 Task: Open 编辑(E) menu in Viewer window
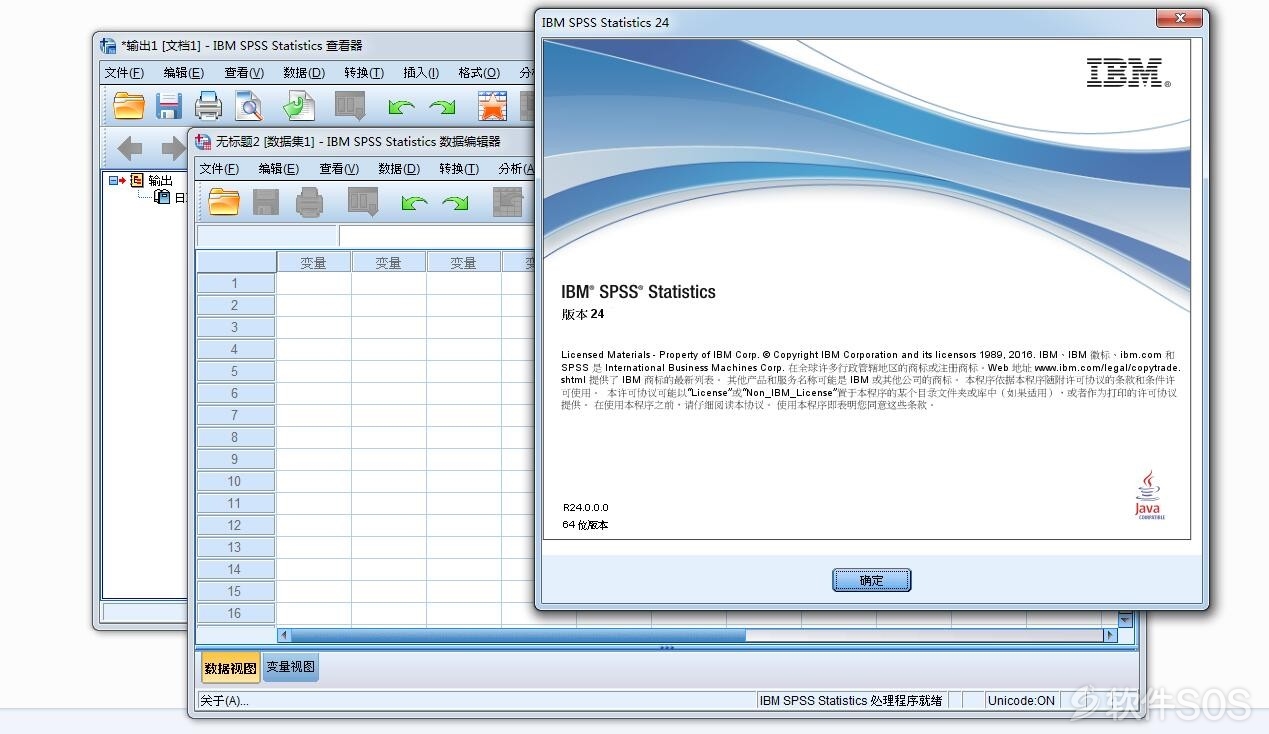pyautogui.click(x=184, y=73)
